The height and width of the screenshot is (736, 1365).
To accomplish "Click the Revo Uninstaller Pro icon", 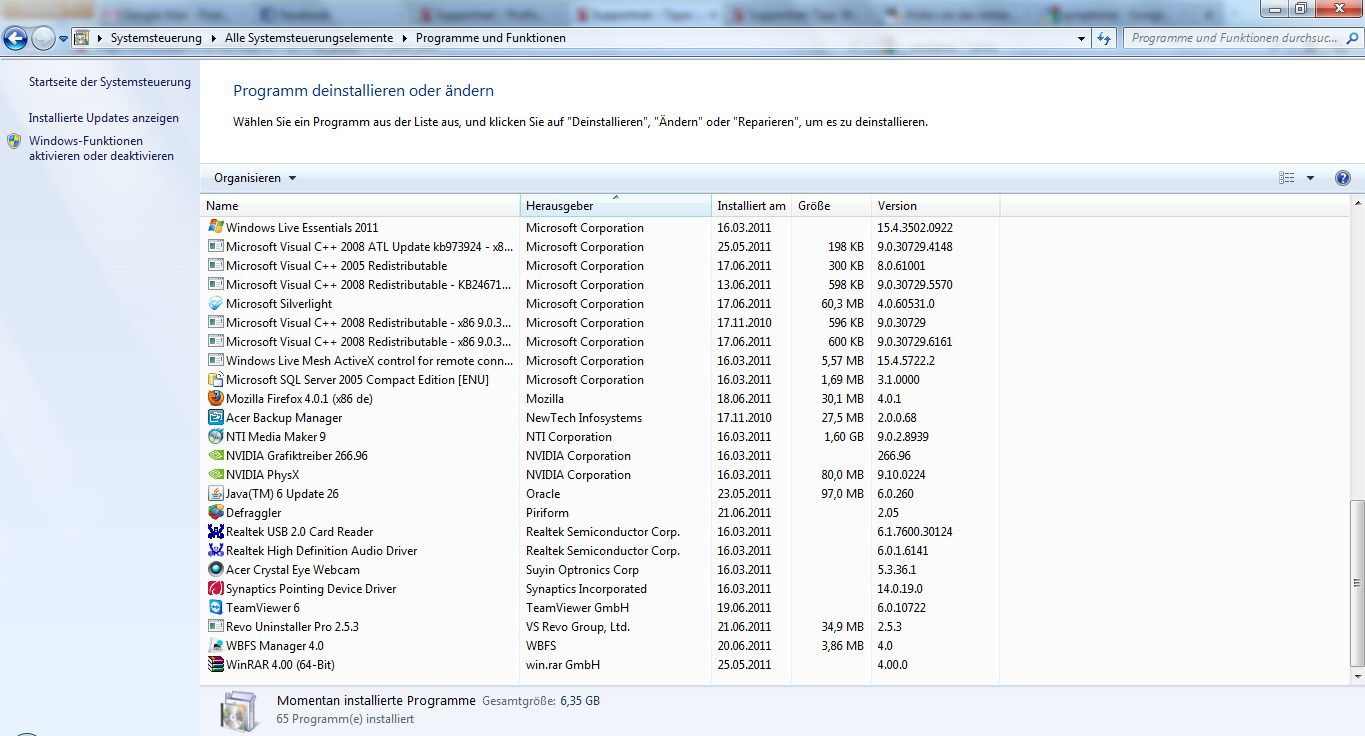I will point(215,626).
